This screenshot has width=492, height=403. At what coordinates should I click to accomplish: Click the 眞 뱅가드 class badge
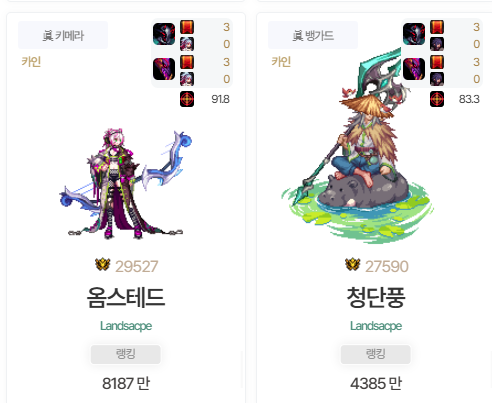pos(313,35)
